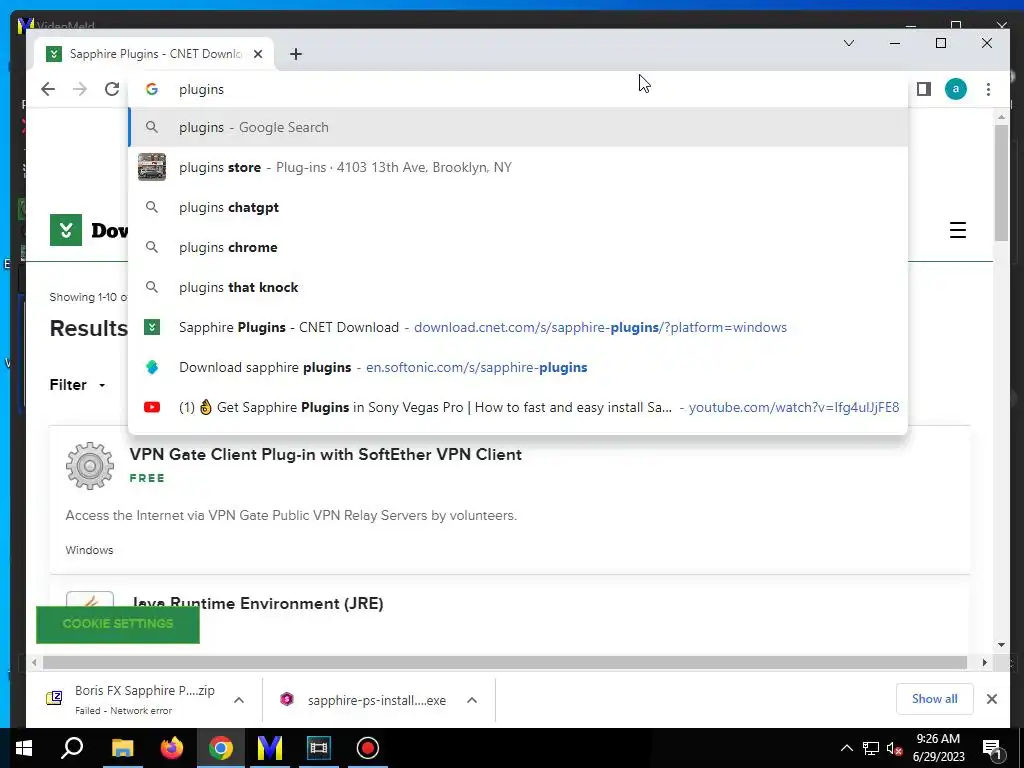This screenshot has width=1024, height=768.
Task: Launch Firefox from taskbar
Action: click(171, 748)
